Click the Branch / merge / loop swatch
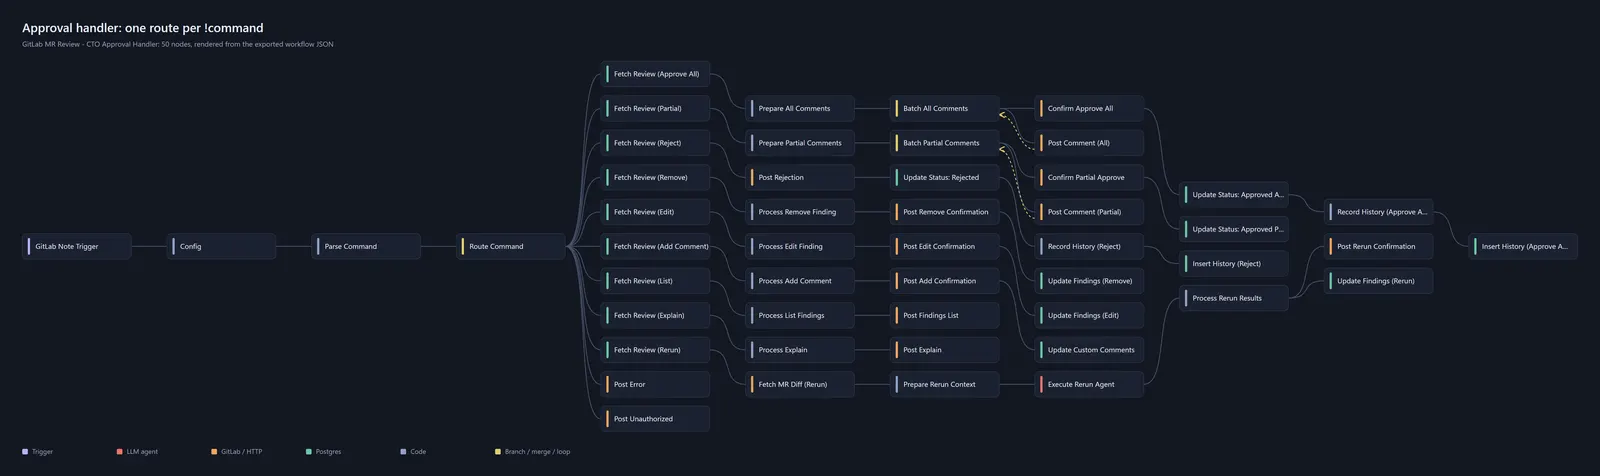This screenshot has height=476, width=1600. (498, 452)
